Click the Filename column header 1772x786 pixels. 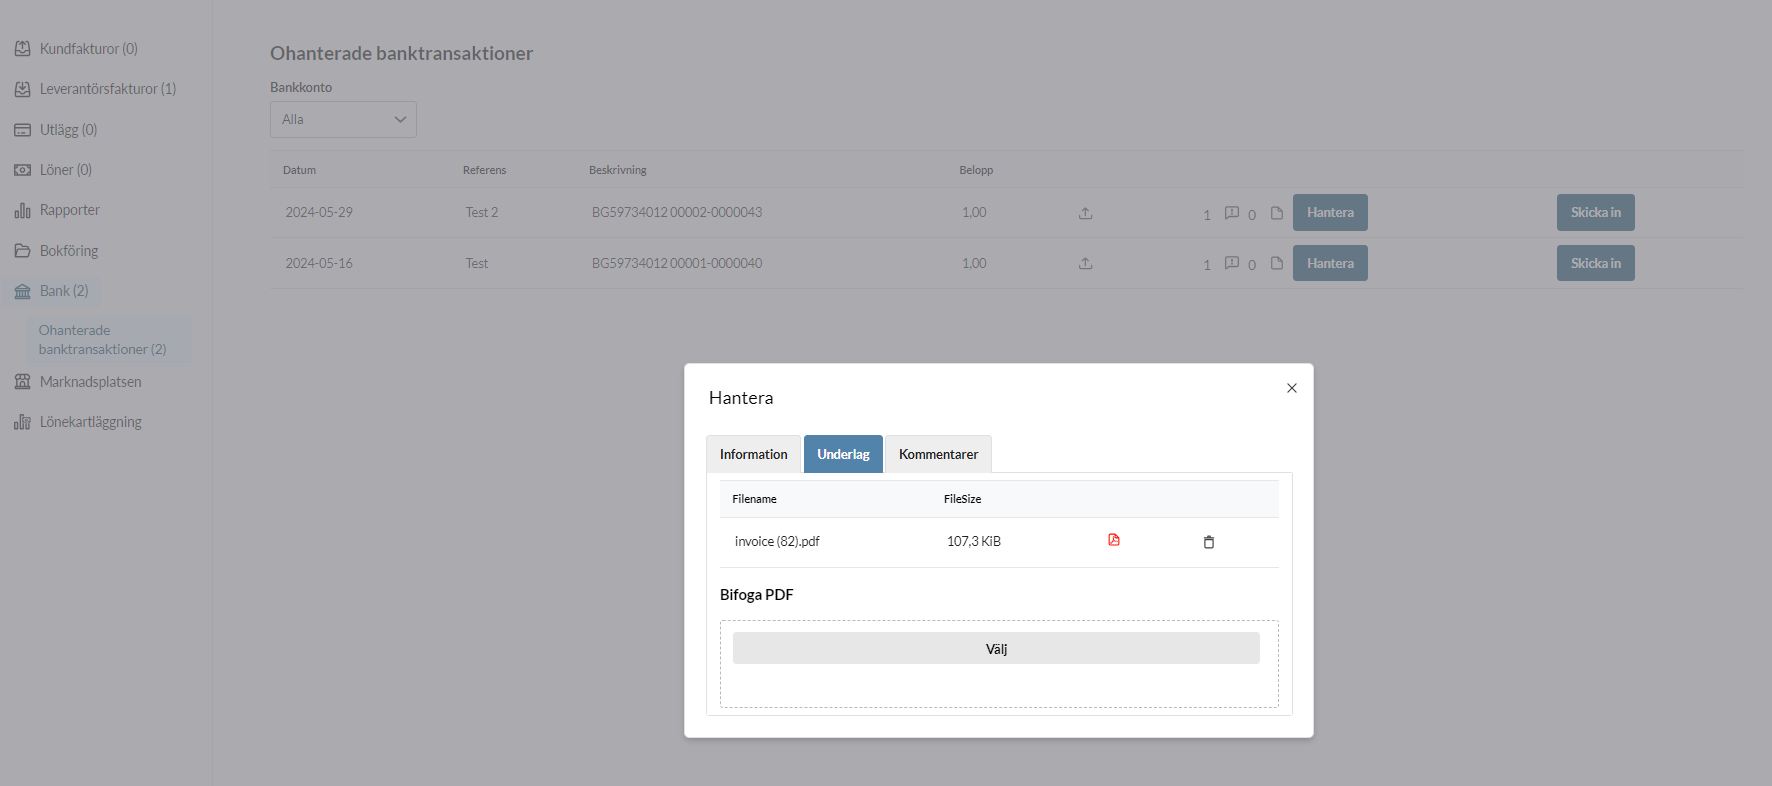(x=754, y=499)
